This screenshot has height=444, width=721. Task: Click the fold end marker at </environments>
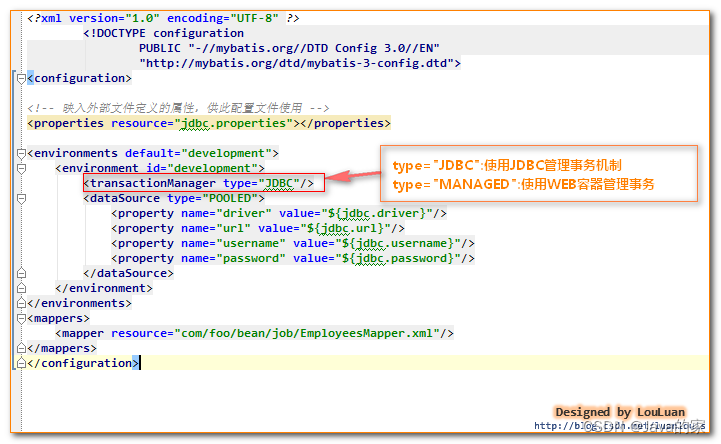(21, 303)
